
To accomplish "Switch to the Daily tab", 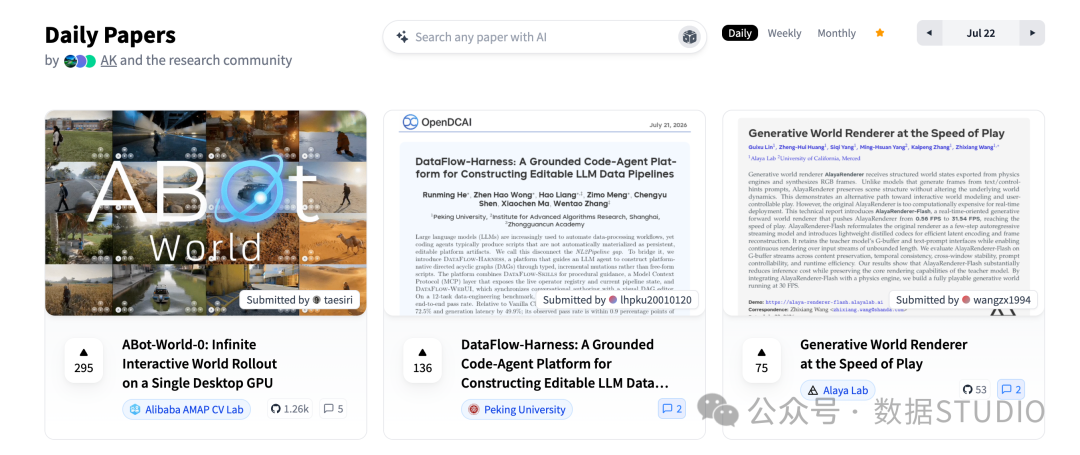I will click(x=740, y=33).
